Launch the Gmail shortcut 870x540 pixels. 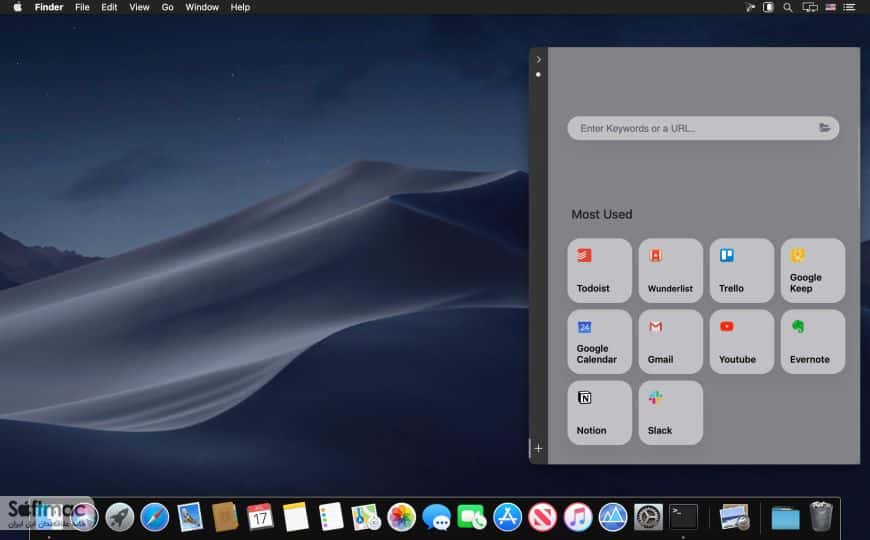[670, 341]
